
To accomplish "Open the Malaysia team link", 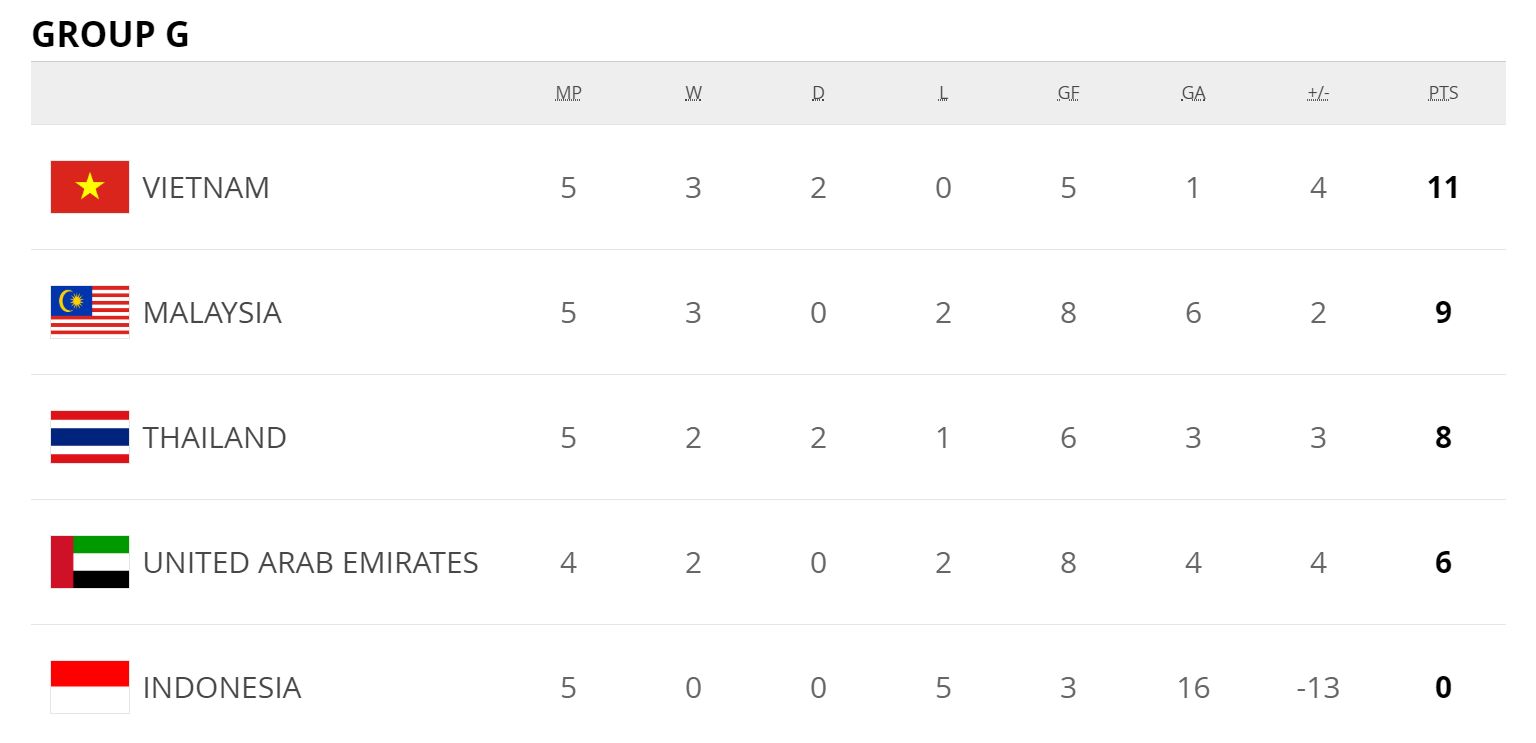I will click(212, 313).
